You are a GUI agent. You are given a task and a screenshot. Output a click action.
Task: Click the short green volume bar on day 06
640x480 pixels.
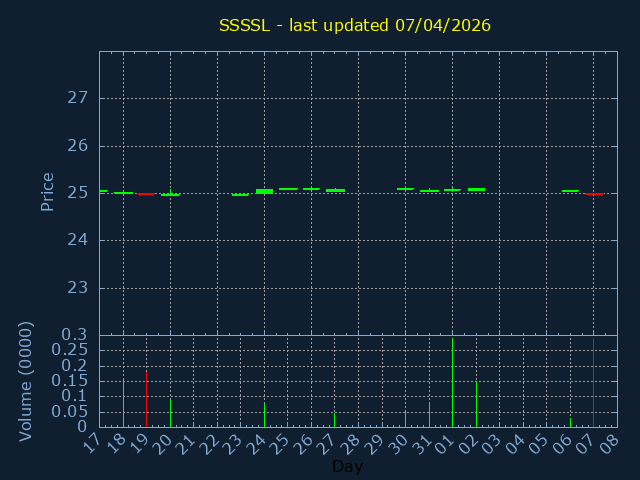(571, 422)
